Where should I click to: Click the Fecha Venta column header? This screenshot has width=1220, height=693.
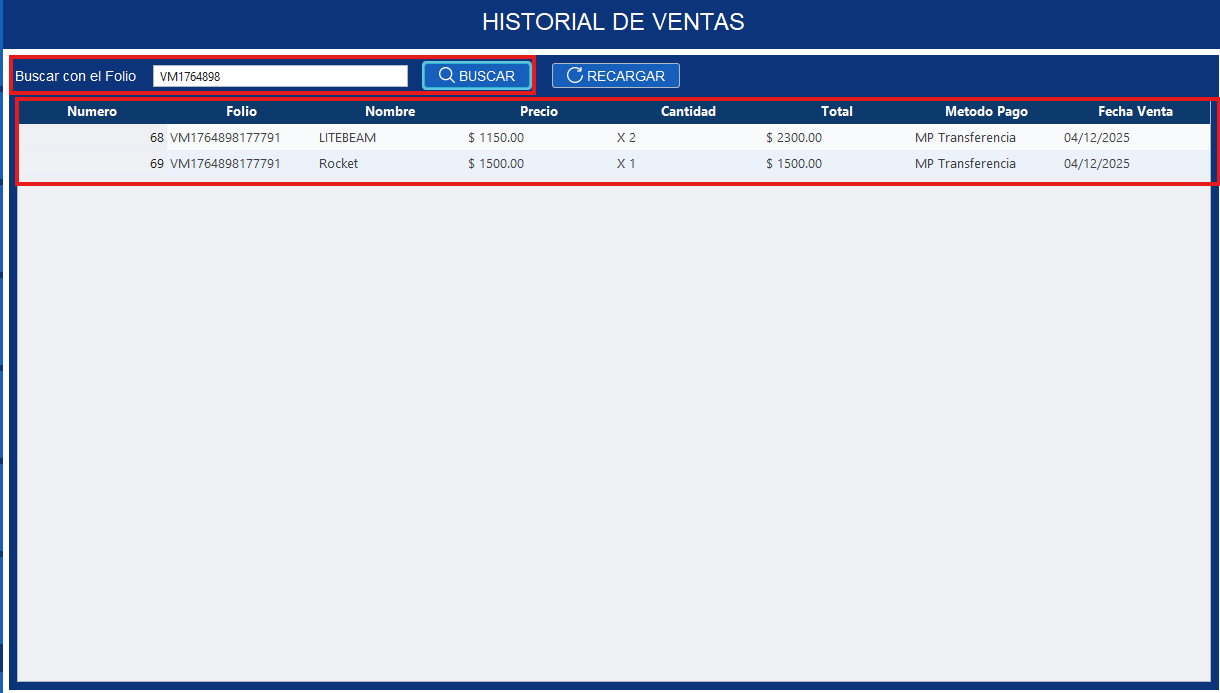1135,111
